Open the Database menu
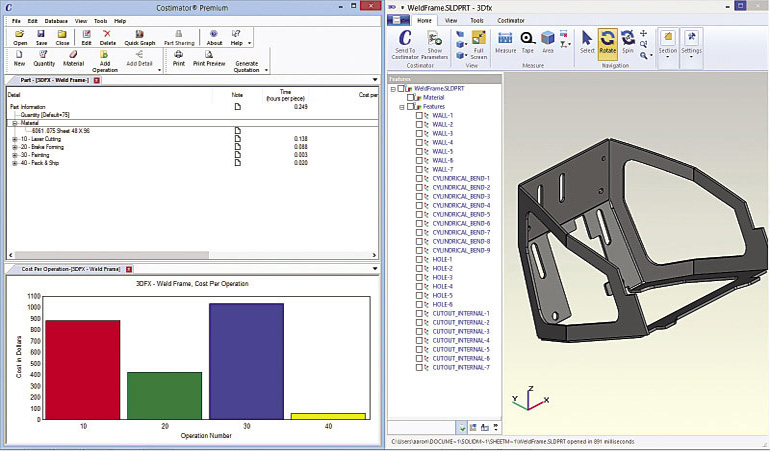This screenshot has height=451, width=770. point(57,20)
